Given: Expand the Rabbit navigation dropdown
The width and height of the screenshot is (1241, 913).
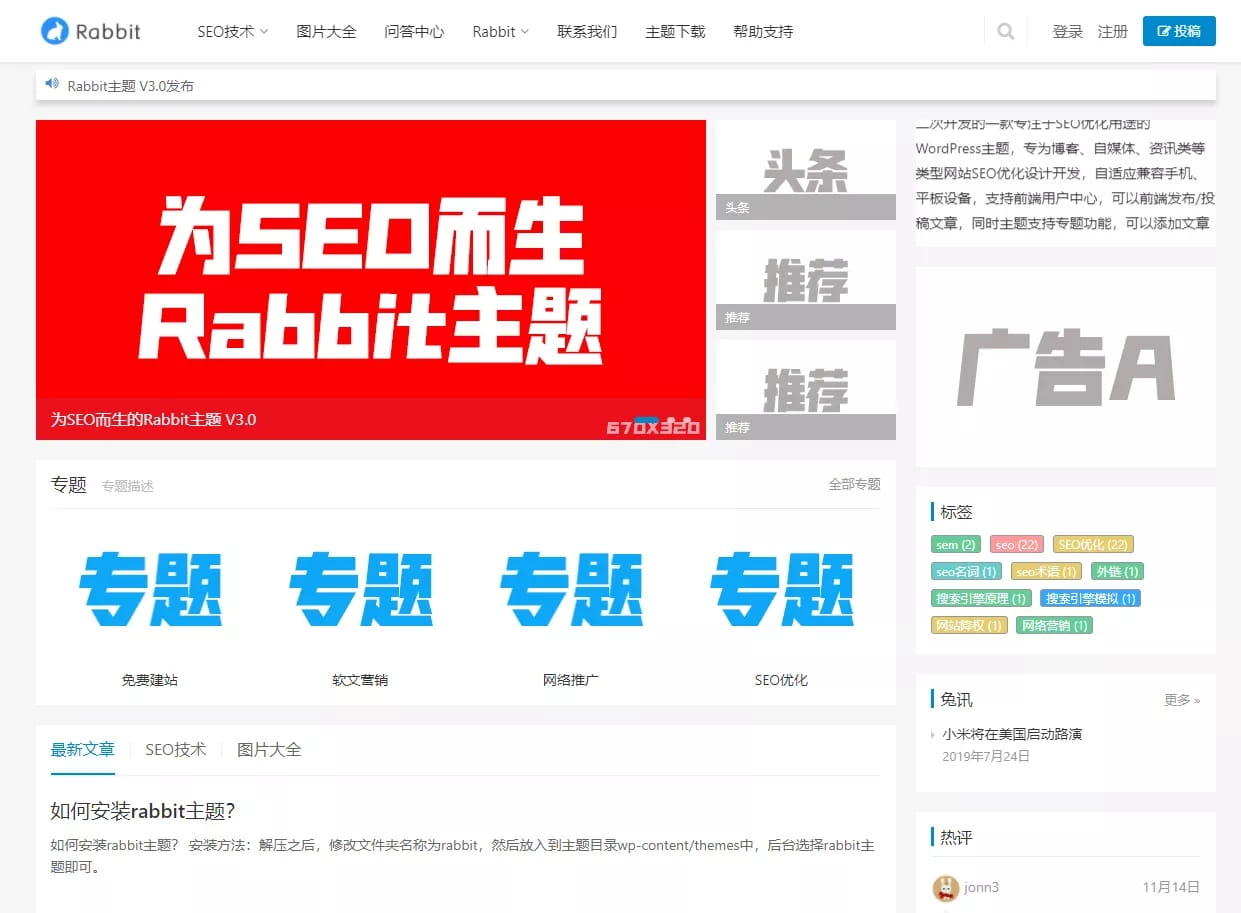Looking at the screenshot, I should pos(499,31).
